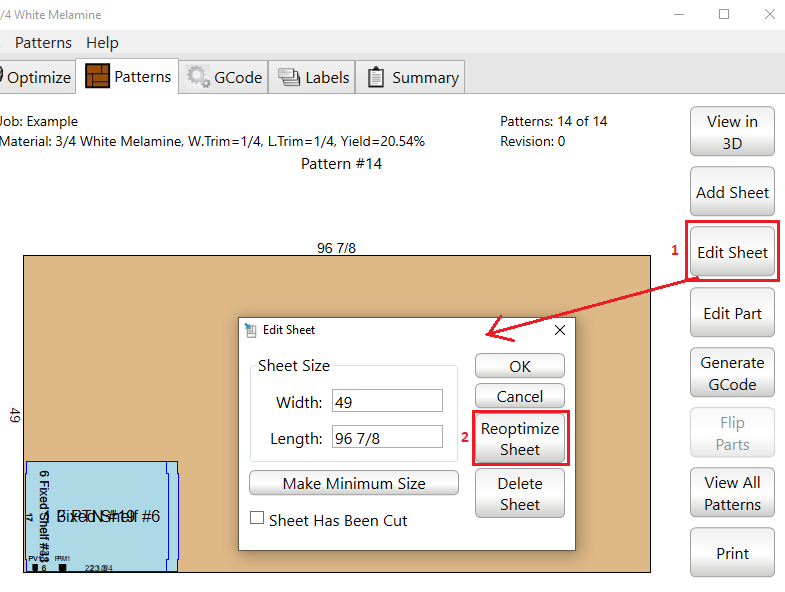Screen dimensions: 785x592
Task: Go to the Summary tab
Action: coord(413,77)
